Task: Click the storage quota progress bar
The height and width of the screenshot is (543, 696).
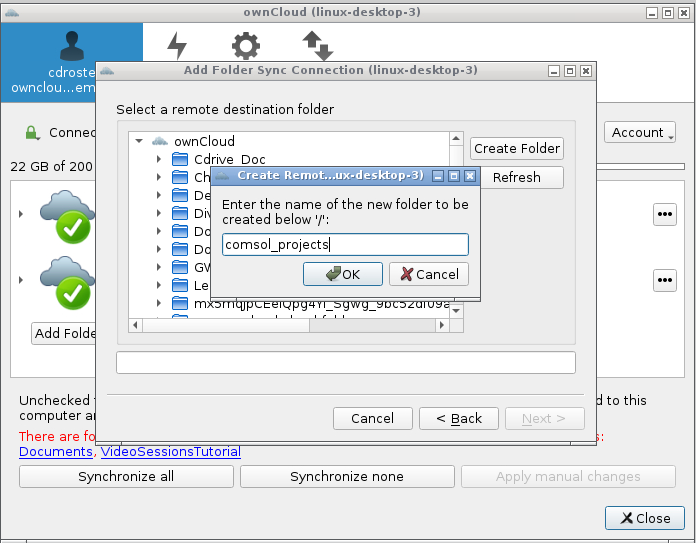Action: [x=641, y=166]
